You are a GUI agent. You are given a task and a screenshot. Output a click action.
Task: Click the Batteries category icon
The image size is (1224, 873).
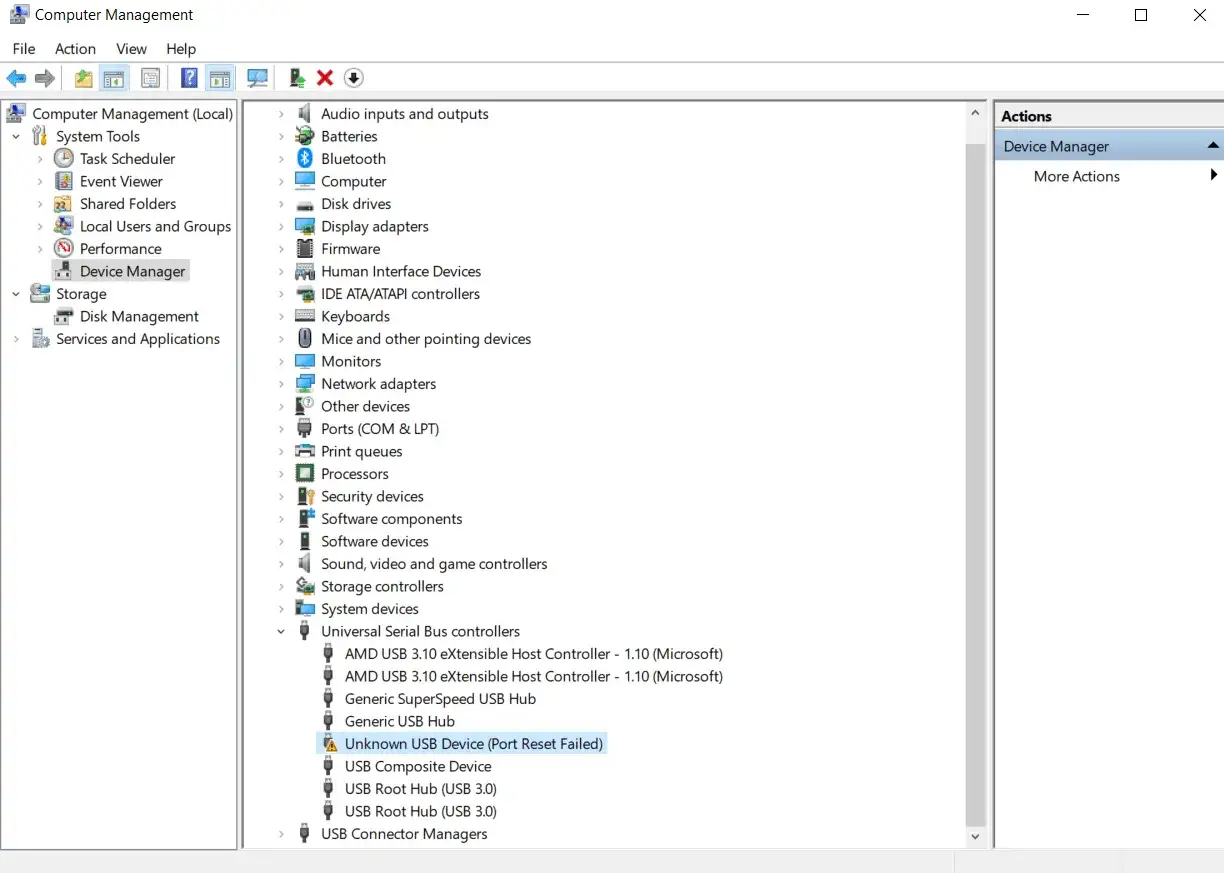click(305, 136)
